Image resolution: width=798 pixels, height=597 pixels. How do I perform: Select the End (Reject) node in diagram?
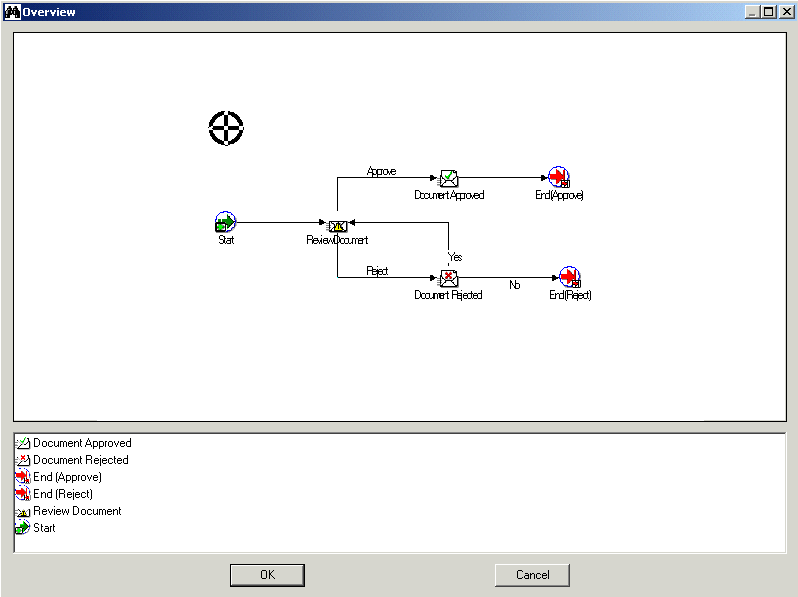[x=570, y=277]
